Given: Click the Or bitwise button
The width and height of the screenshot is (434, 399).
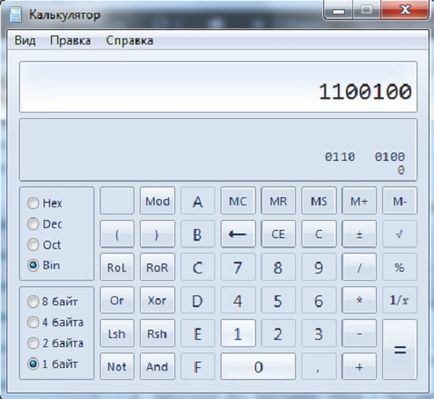Looking at the screenshot, I should [x=117, y=300].
